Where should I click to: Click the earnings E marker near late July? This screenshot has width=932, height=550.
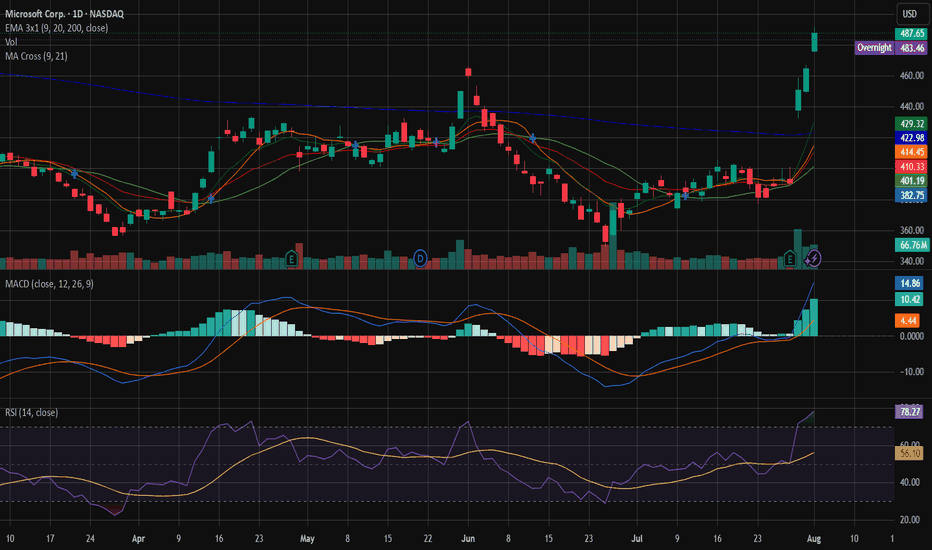(x=789, y=259)
